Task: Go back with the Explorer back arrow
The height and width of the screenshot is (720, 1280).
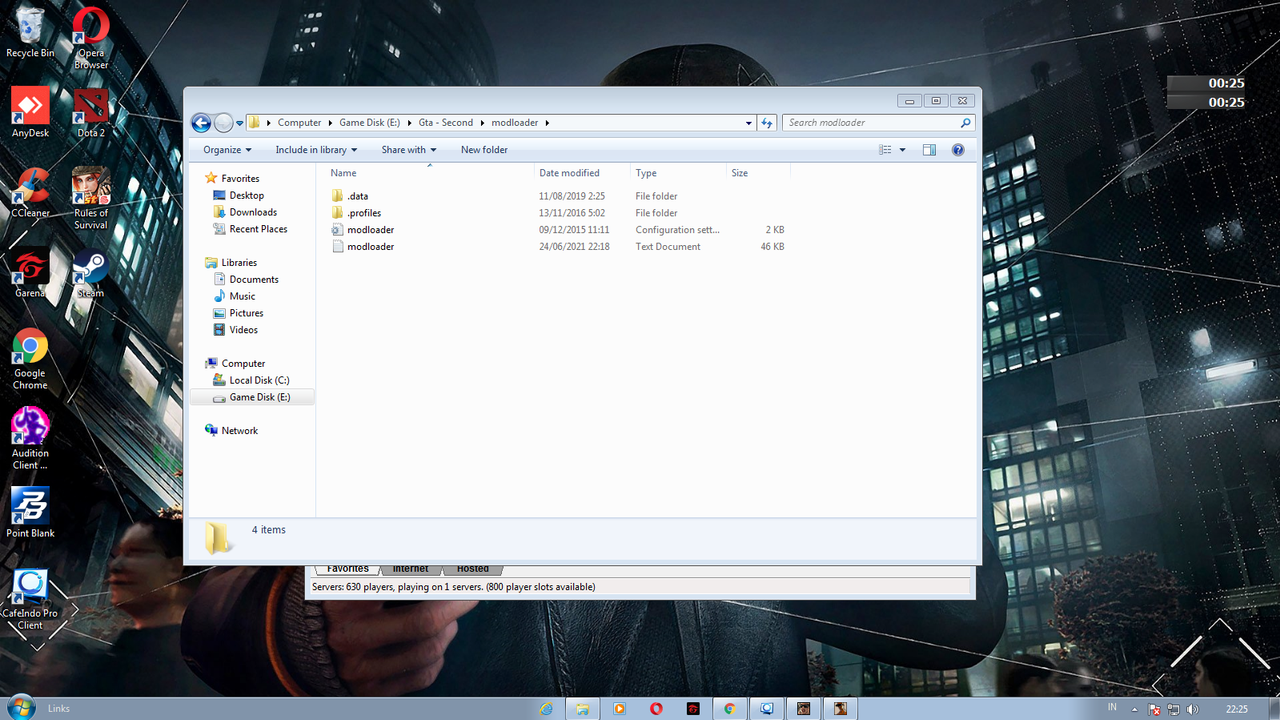Action: click(x=201, y=123)
